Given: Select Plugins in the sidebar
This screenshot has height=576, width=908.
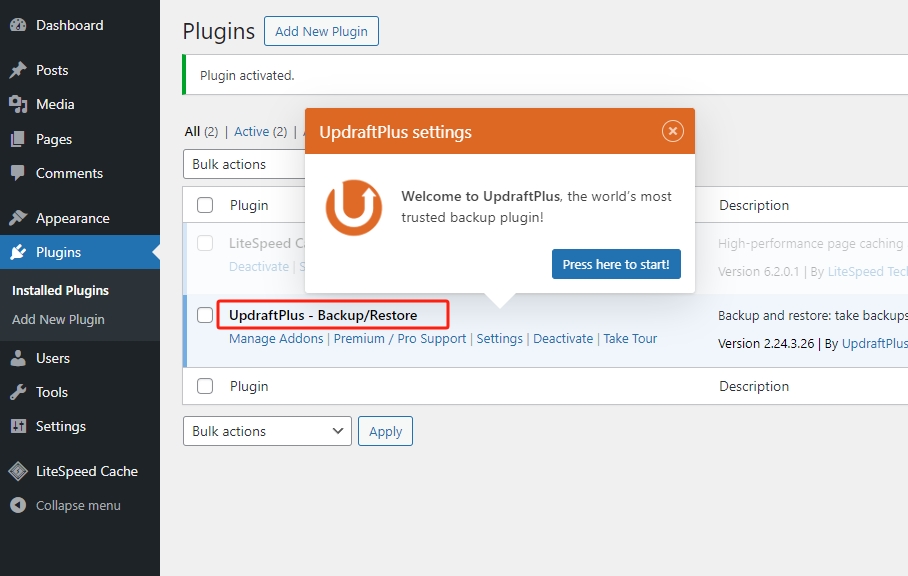Looking at the screenshot, I should (58, 252).
